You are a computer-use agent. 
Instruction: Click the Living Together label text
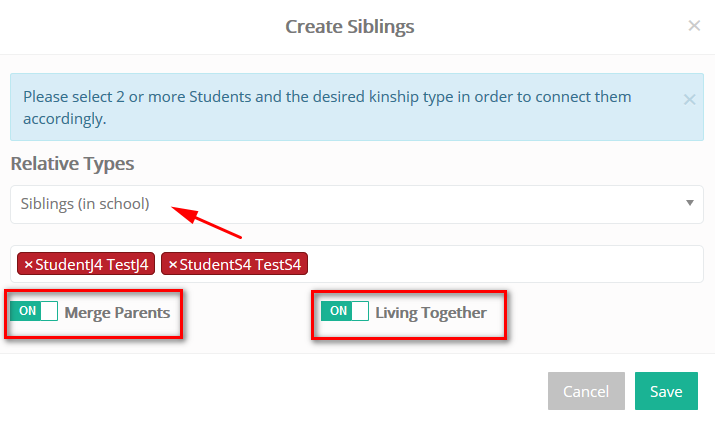[431, 313]
